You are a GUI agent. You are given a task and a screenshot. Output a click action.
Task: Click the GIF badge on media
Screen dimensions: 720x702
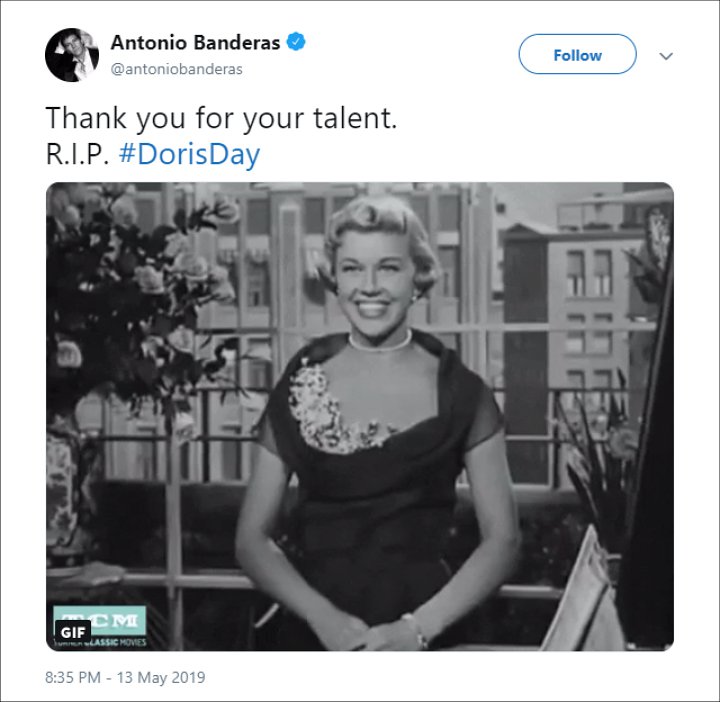click(x=73, y=632)
